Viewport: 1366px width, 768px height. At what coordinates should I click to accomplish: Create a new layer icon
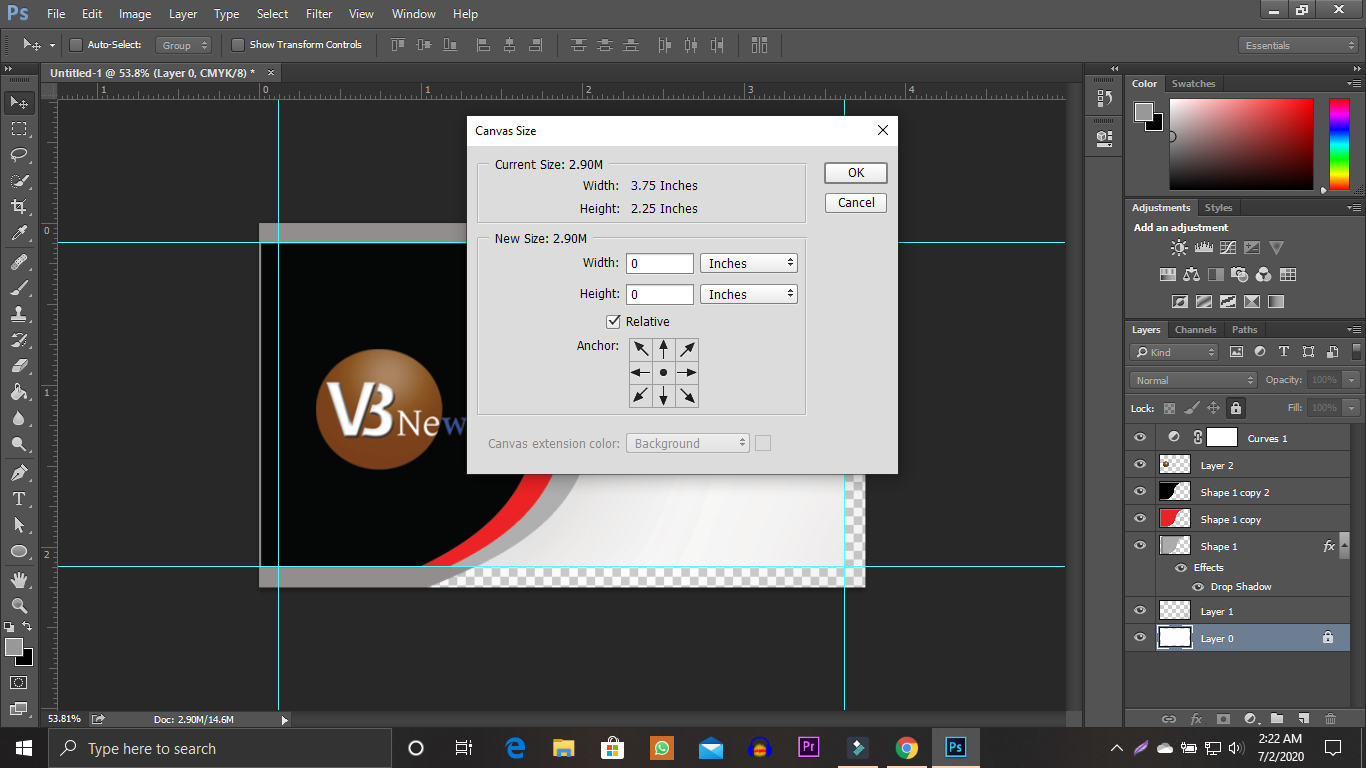[x=1303, y=718]
